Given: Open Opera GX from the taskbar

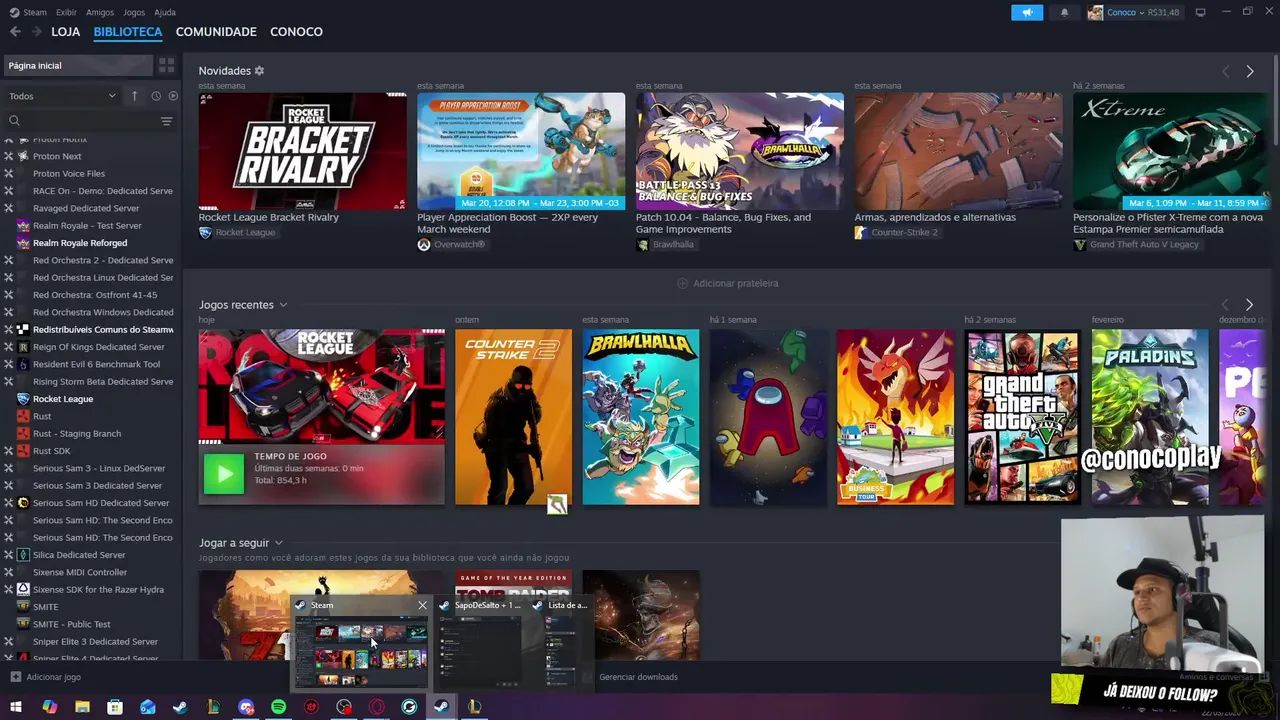Looking at the screenshot, I should coord(377,707).
